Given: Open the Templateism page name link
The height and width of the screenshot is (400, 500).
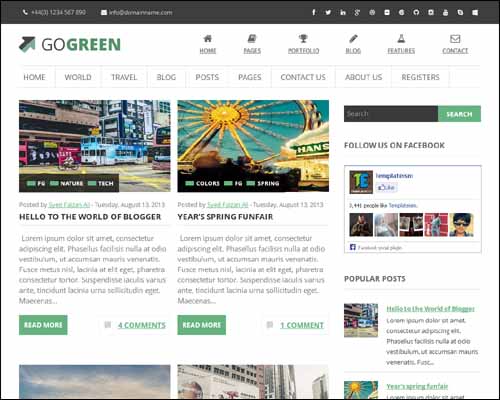Looking at the screenshot, I should 394,176.
